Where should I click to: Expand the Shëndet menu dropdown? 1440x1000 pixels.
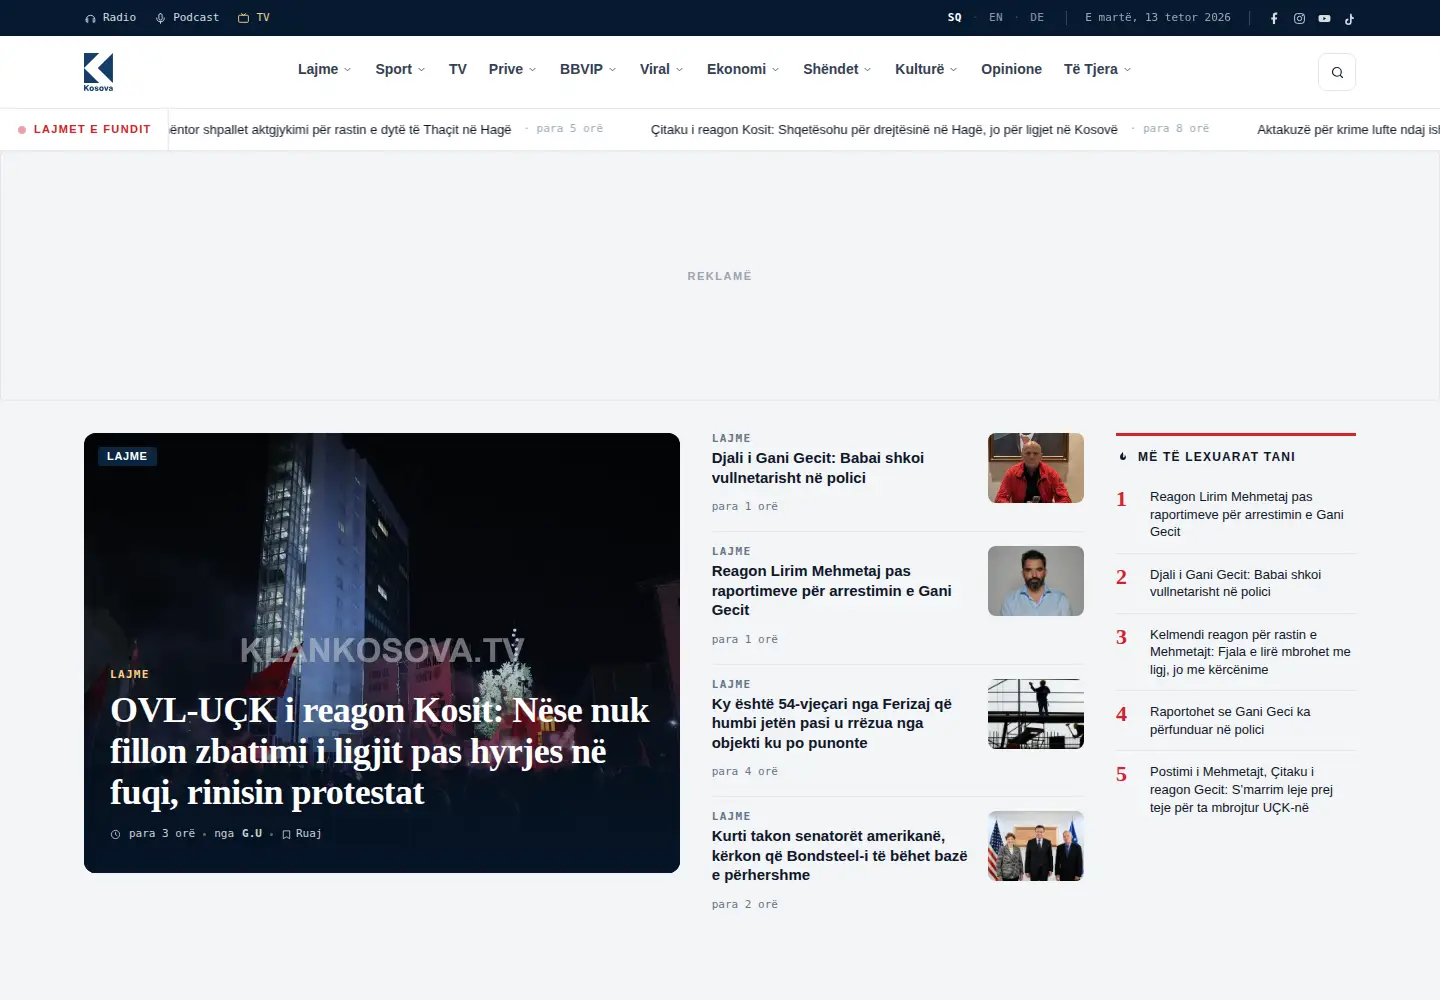coord(837,69)
